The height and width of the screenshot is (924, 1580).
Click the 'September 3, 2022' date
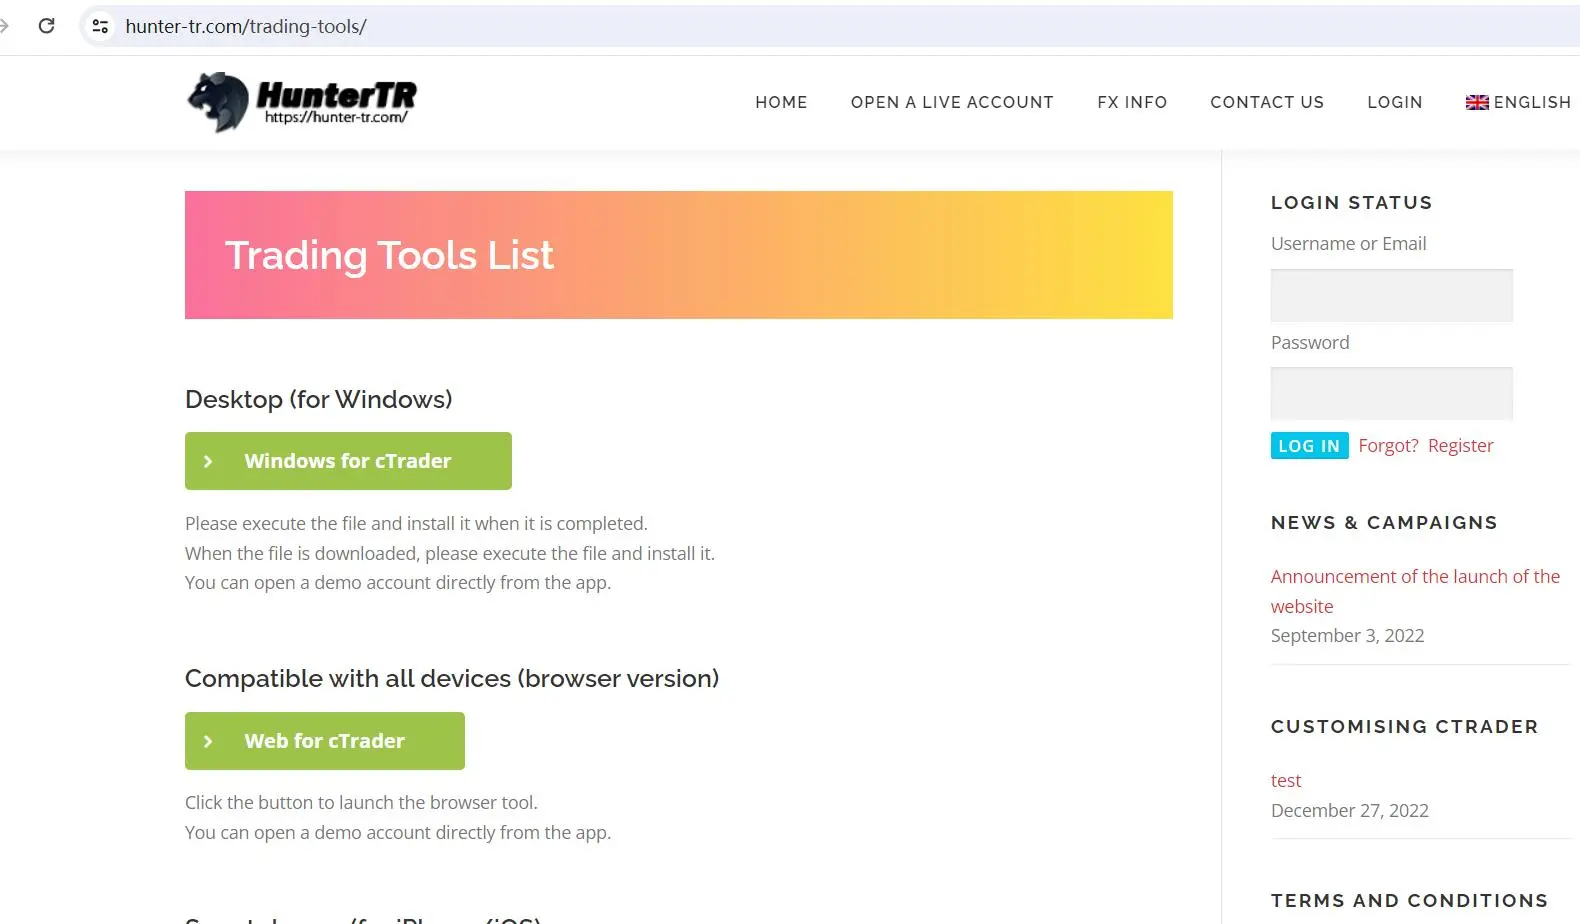tap(1347, 636)
